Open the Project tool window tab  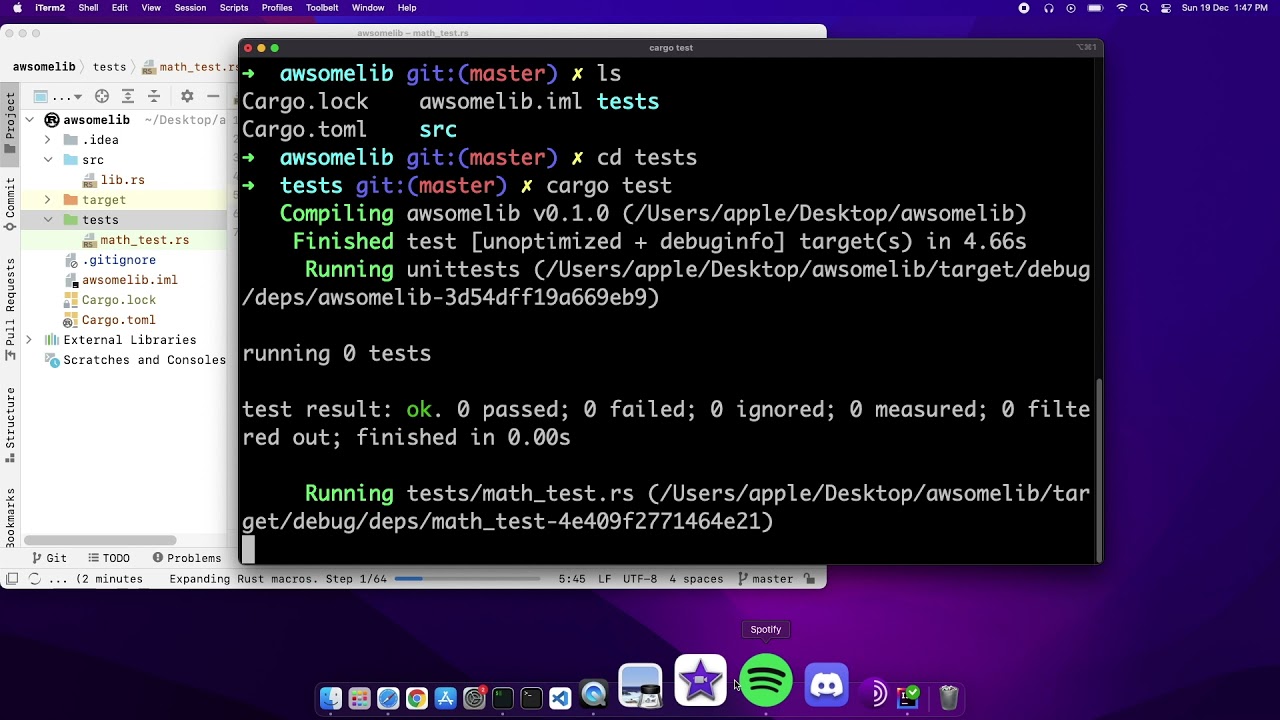[x=10, y=123]
